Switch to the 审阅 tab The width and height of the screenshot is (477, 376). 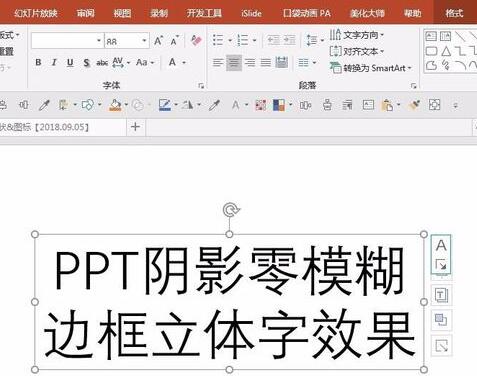point(86,13)
